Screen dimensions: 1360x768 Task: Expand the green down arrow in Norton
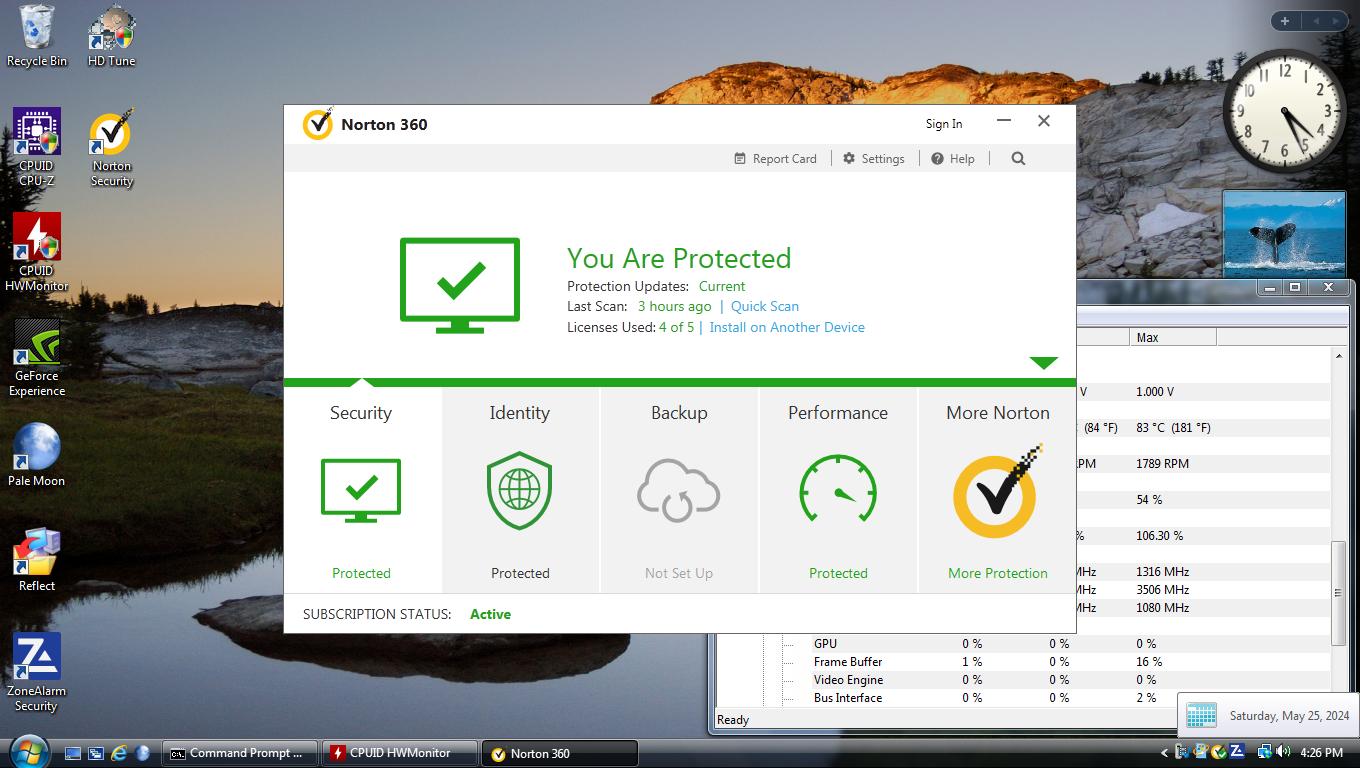tap(1043, 363)
